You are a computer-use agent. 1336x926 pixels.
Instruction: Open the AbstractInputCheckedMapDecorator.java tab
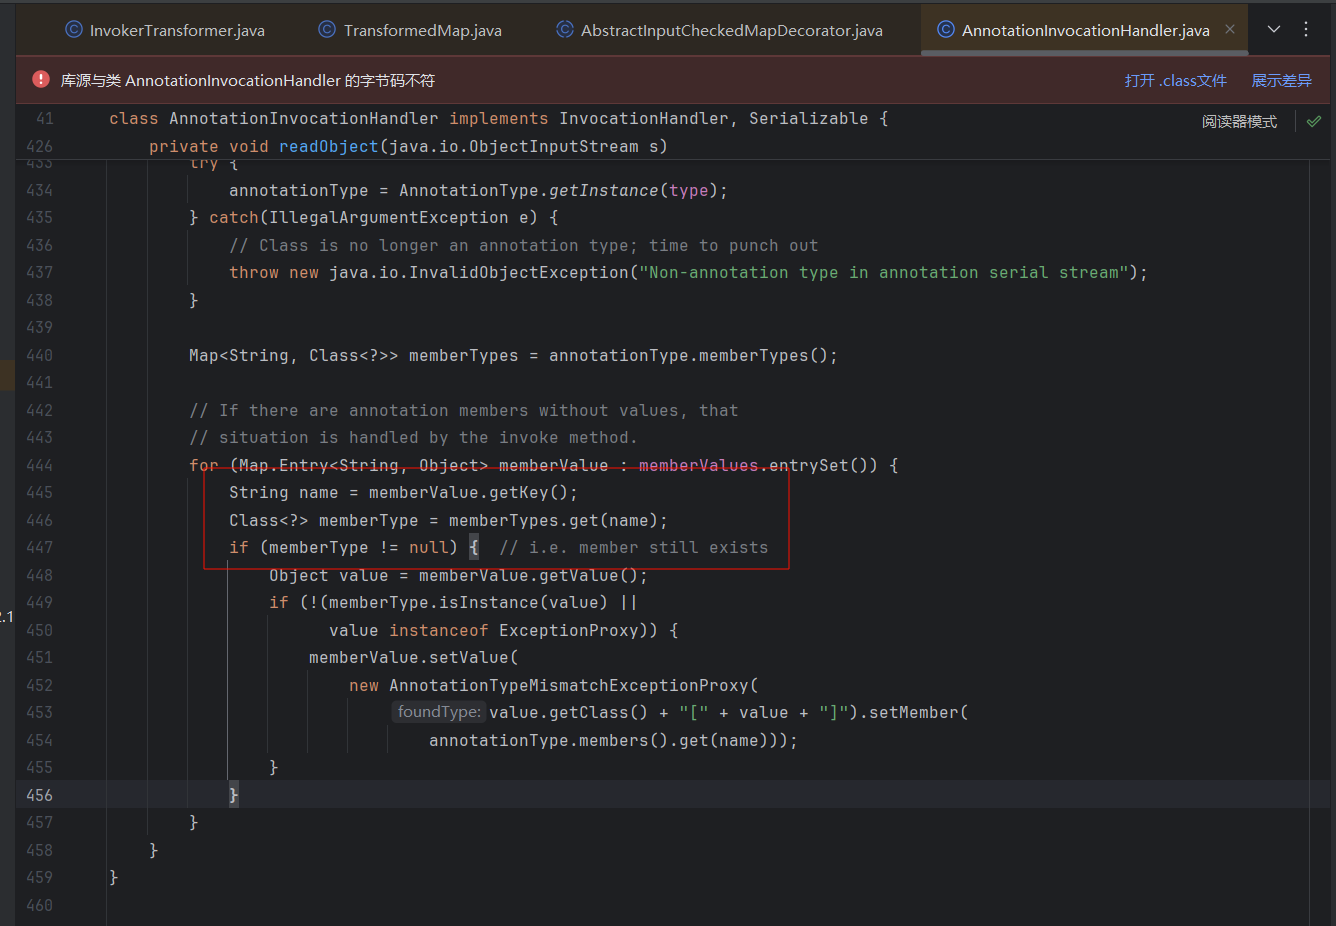[731, 31]
